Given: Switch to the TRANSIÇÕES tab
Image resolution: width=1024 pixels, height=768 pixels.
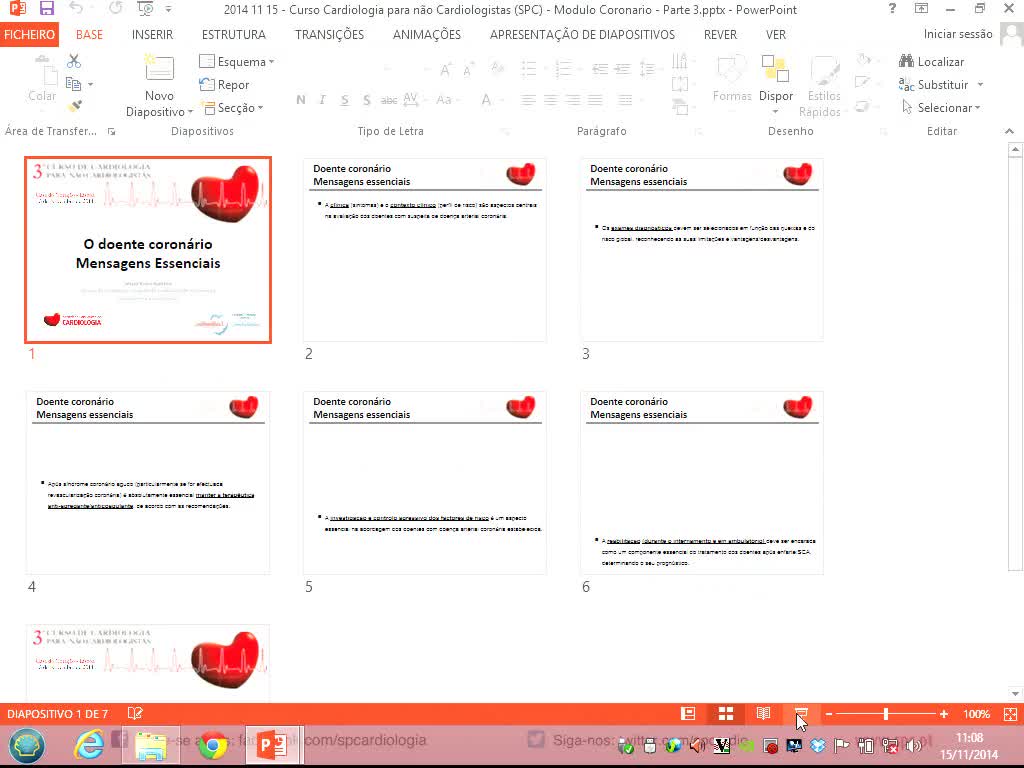Looking at the screenshot, I should point(329,35).
